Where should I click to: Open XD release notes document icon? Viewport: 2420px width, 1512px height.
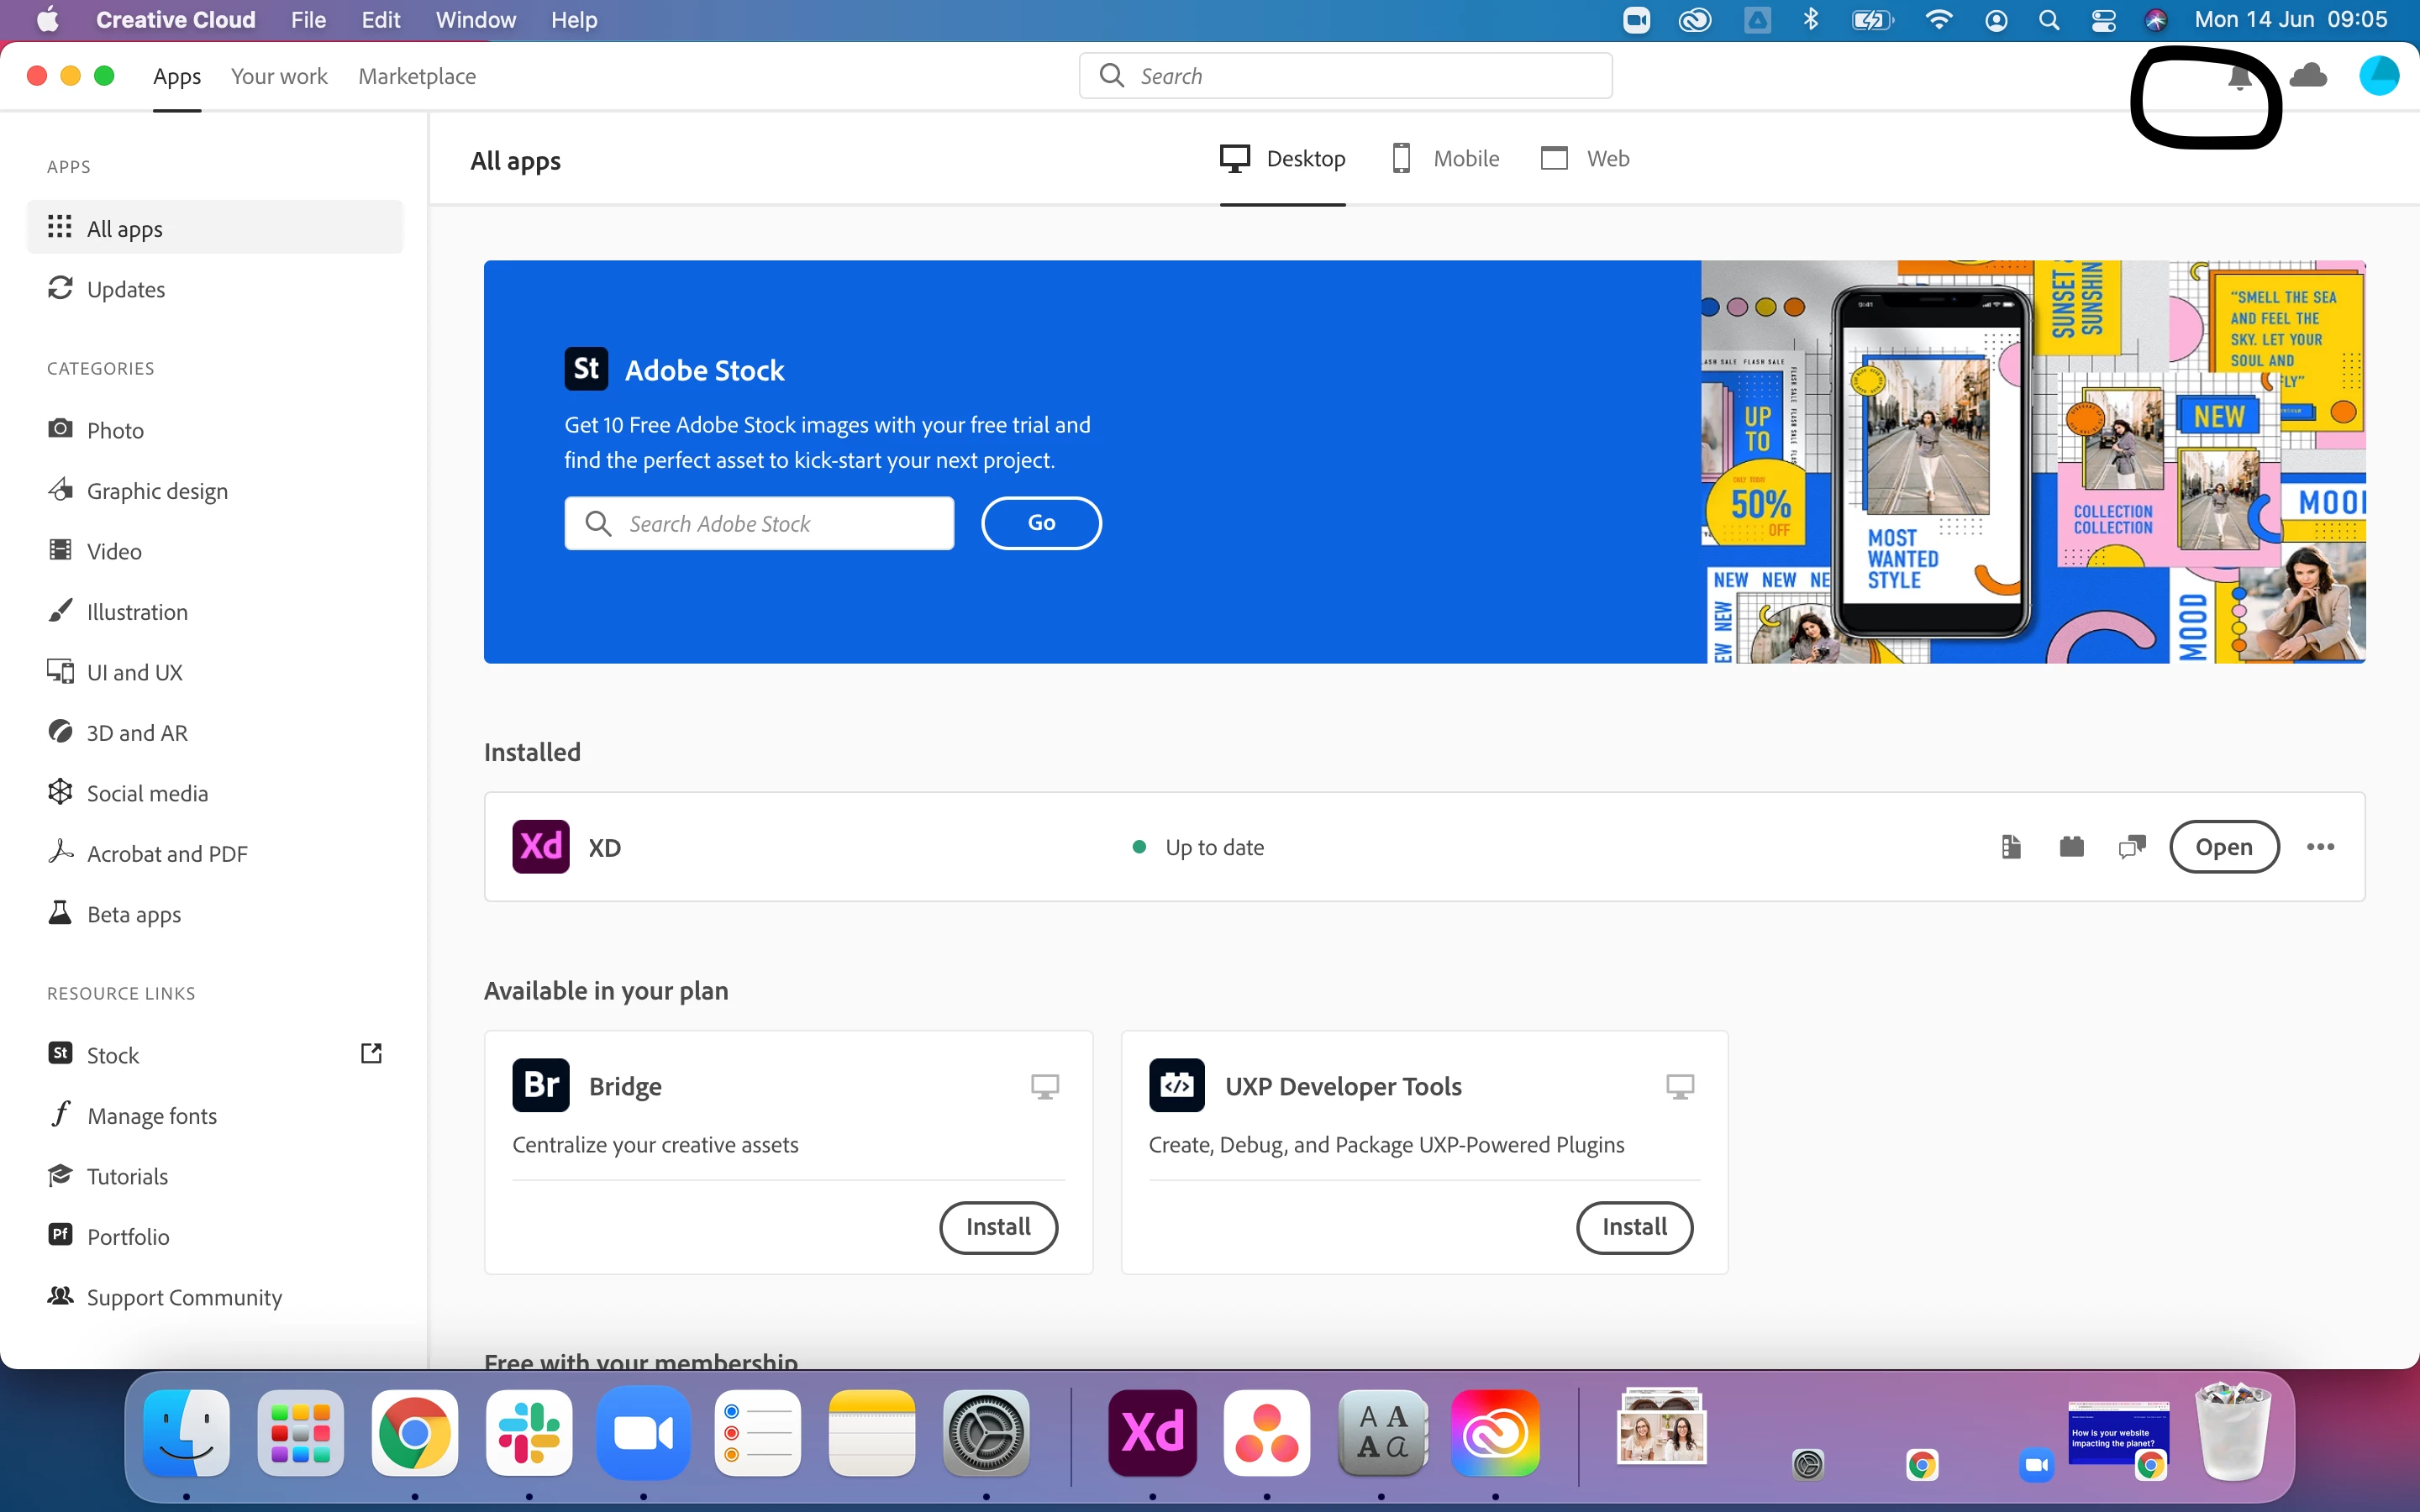(2011, 847)
